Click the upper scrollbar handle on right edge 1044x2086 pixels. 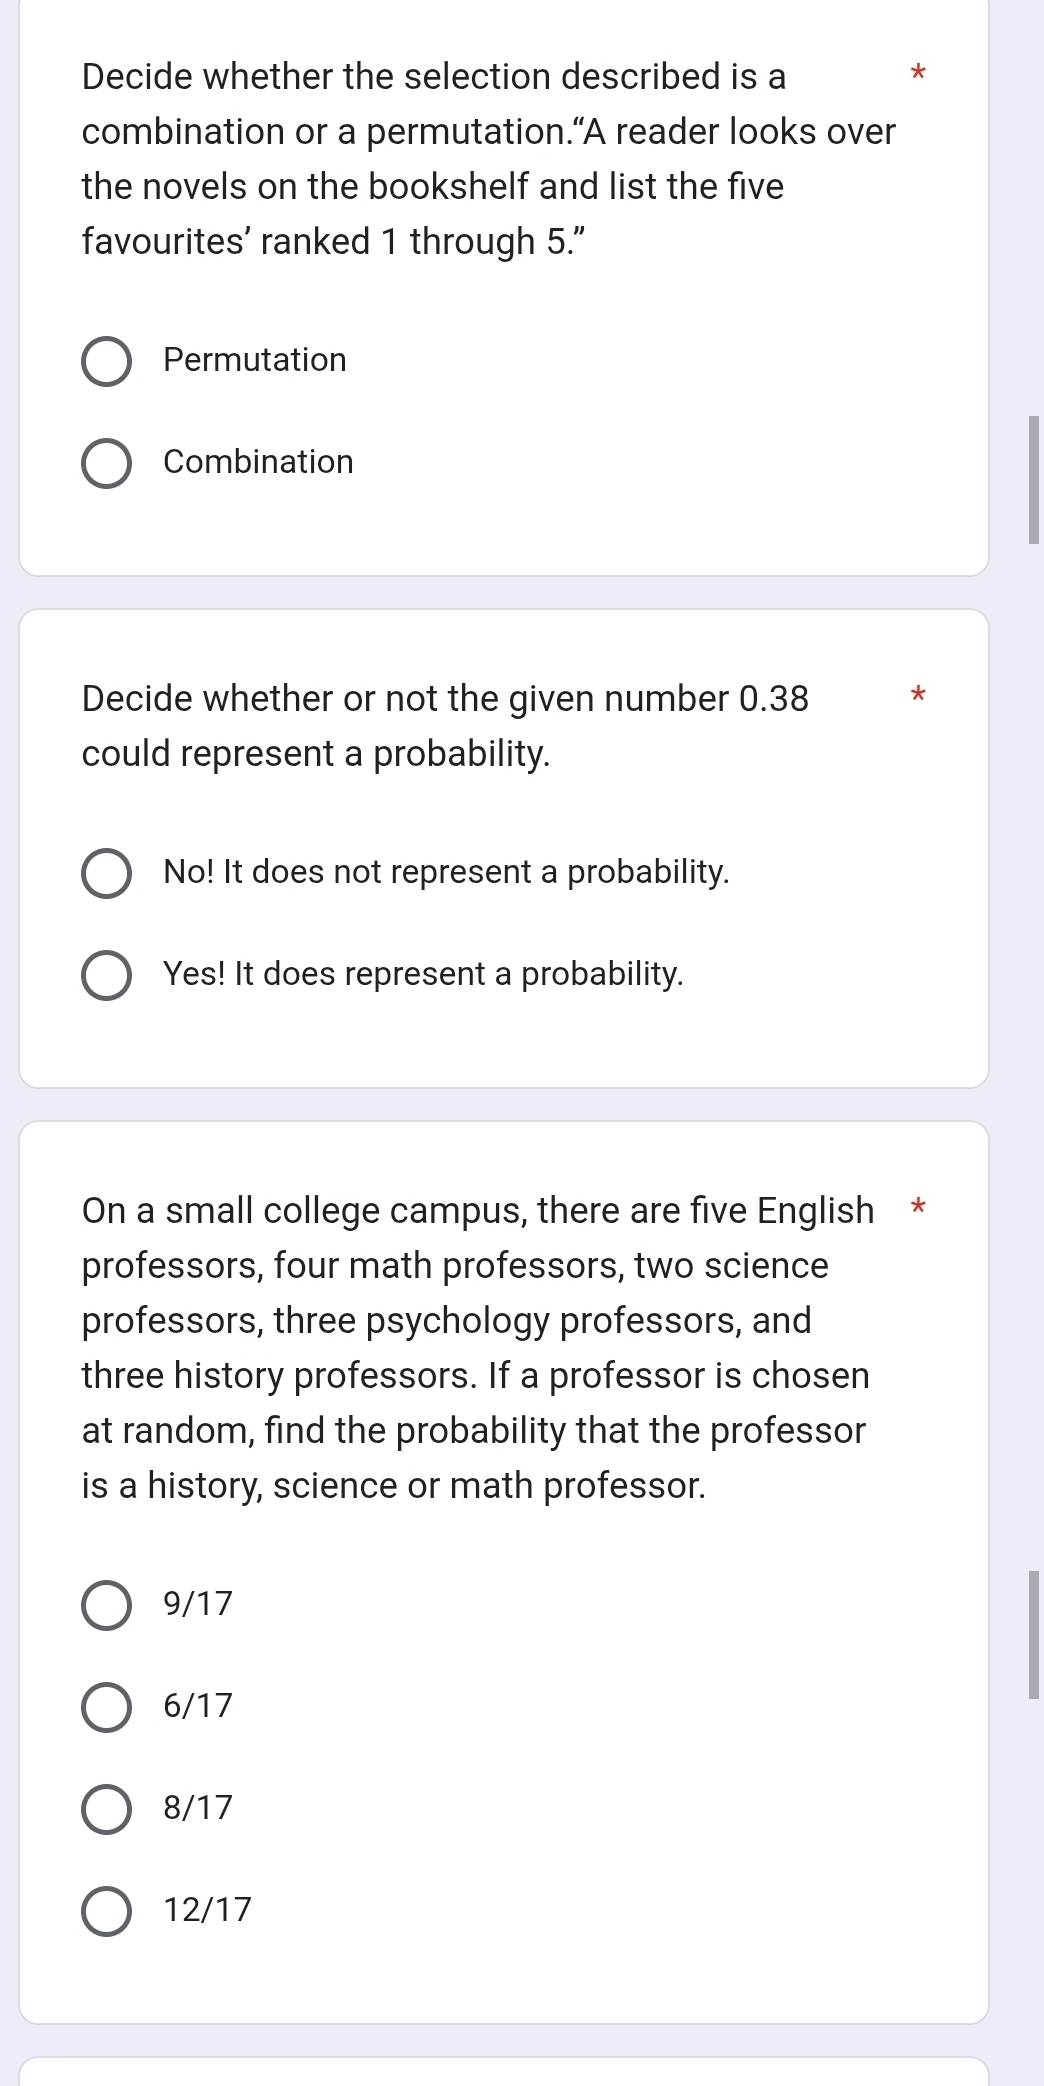pos(1034,480)
